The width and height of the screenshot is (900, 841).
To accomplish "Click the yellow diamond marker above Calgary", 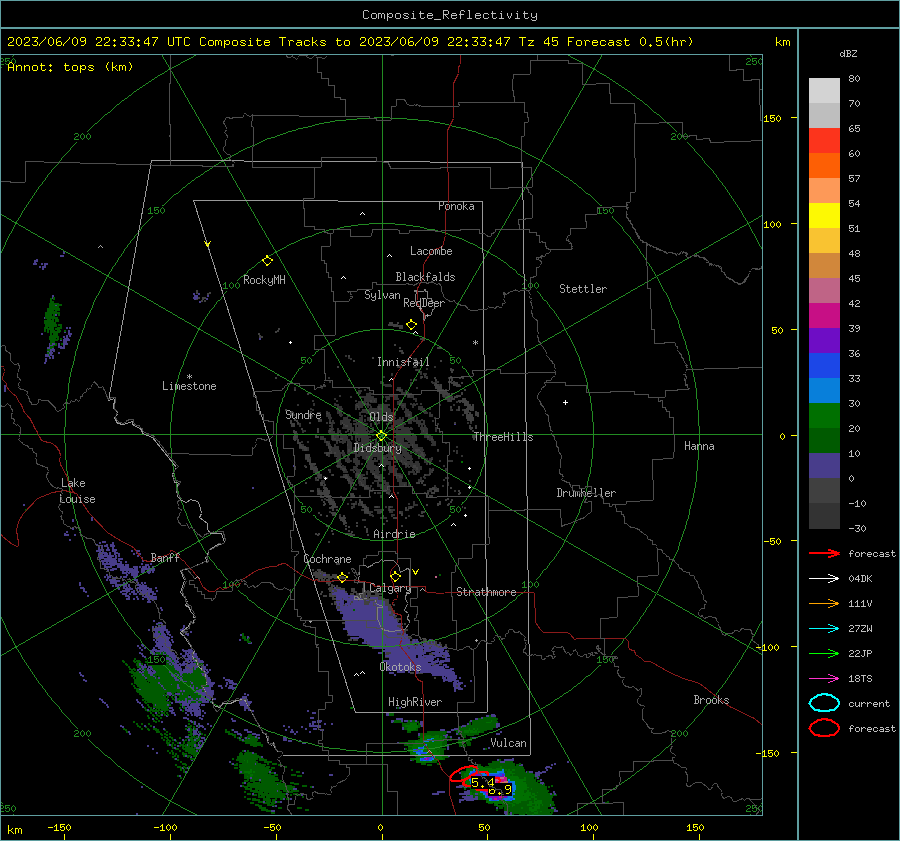I will [395, 576].
